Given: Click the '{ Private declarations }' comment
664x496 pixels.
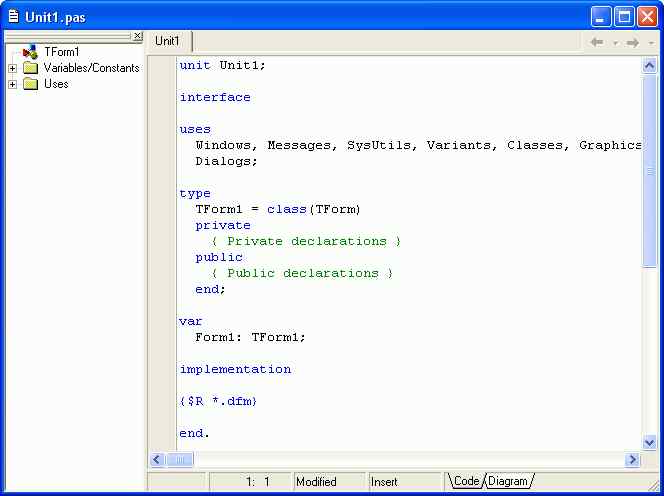Looking at the screenshot, I should 306,241.
